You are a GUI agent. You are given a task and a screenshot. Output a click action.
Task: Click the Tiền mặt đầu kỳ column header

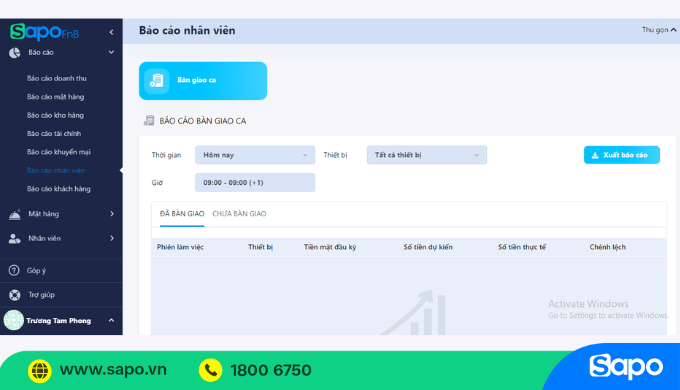point(330,247)
